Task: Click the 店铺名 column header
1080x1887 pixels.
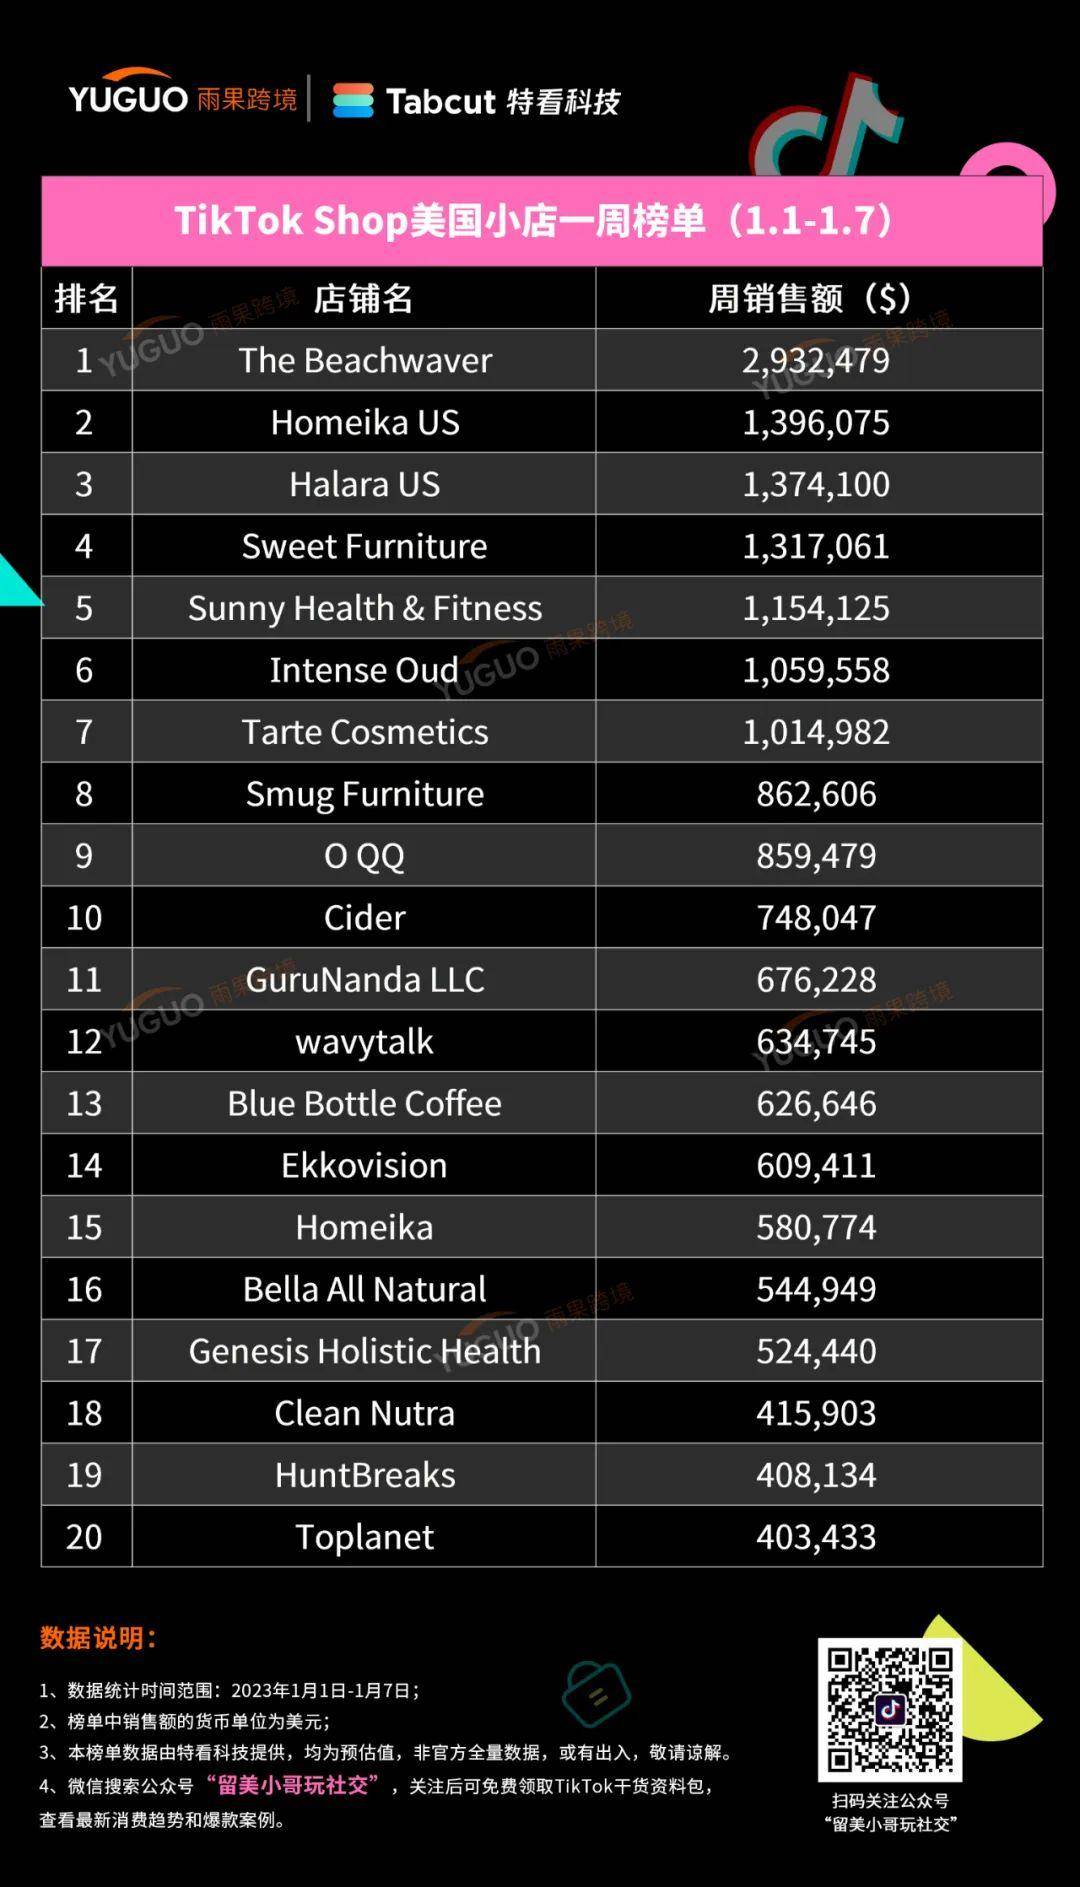Action: [363, 298]
